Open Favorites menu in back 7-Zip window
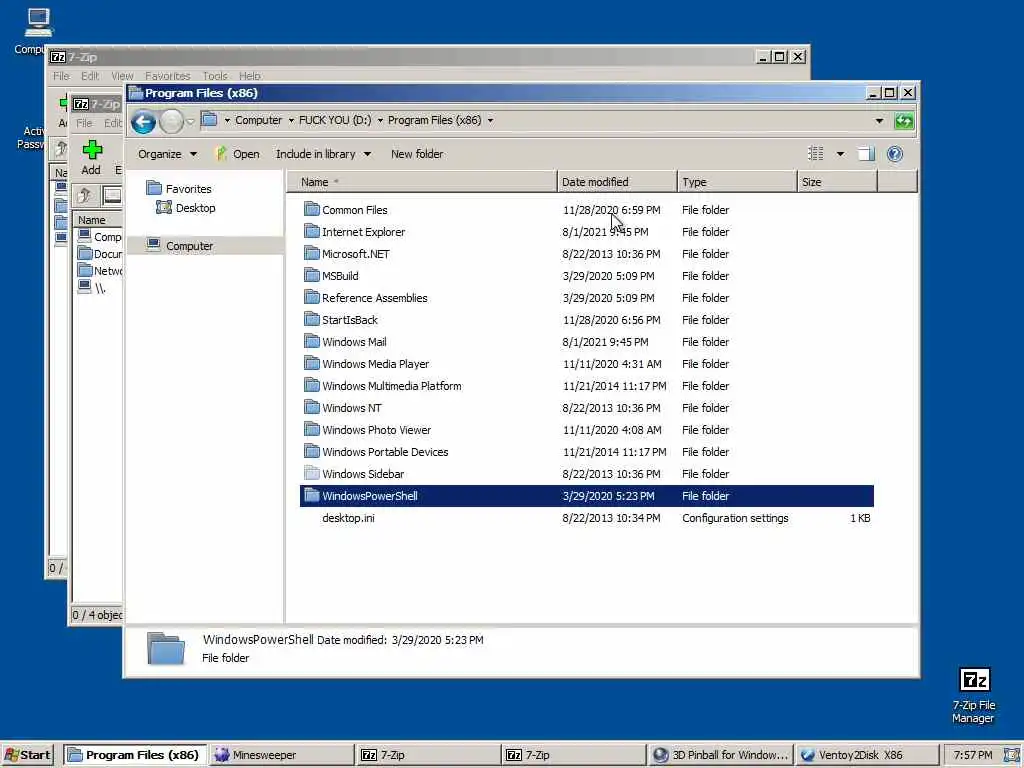The height and width of the screenshot is (768, 1024). pos(167,76)
